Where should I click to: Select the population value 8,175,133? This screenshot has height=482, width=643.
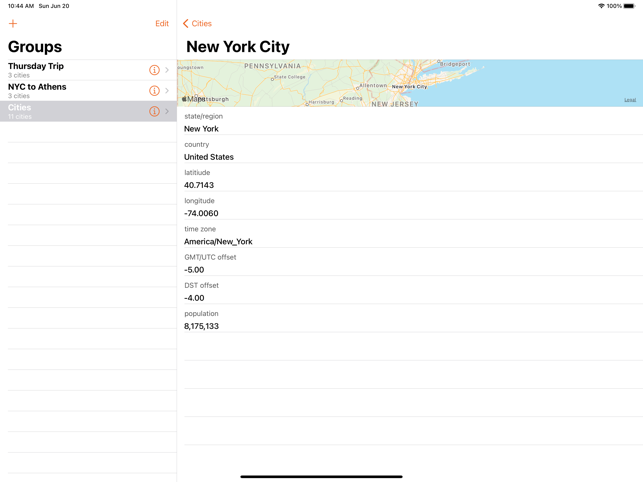[x=202, y=326]
